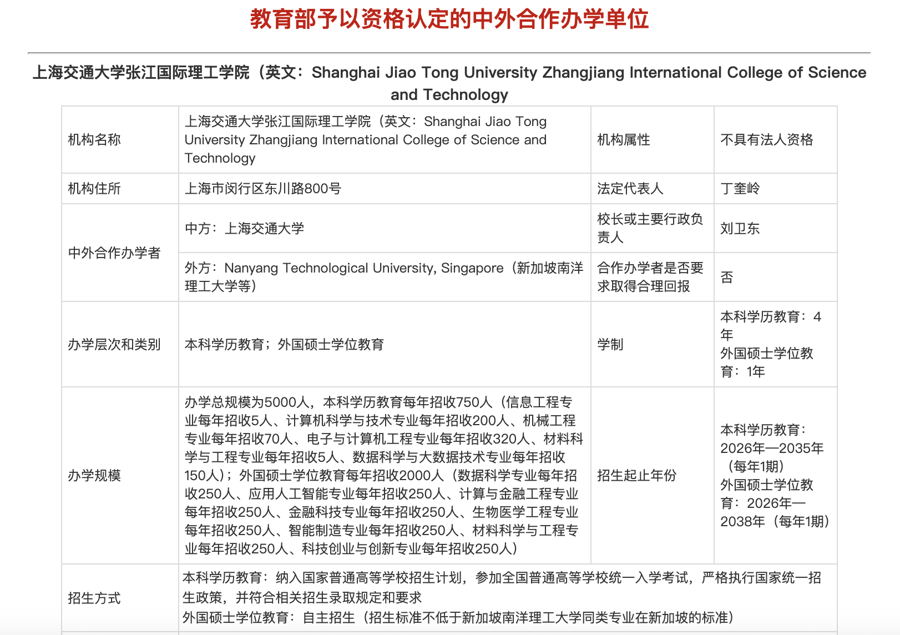
Task: Select the text 不具有法人资格
Action: [767, 140]
